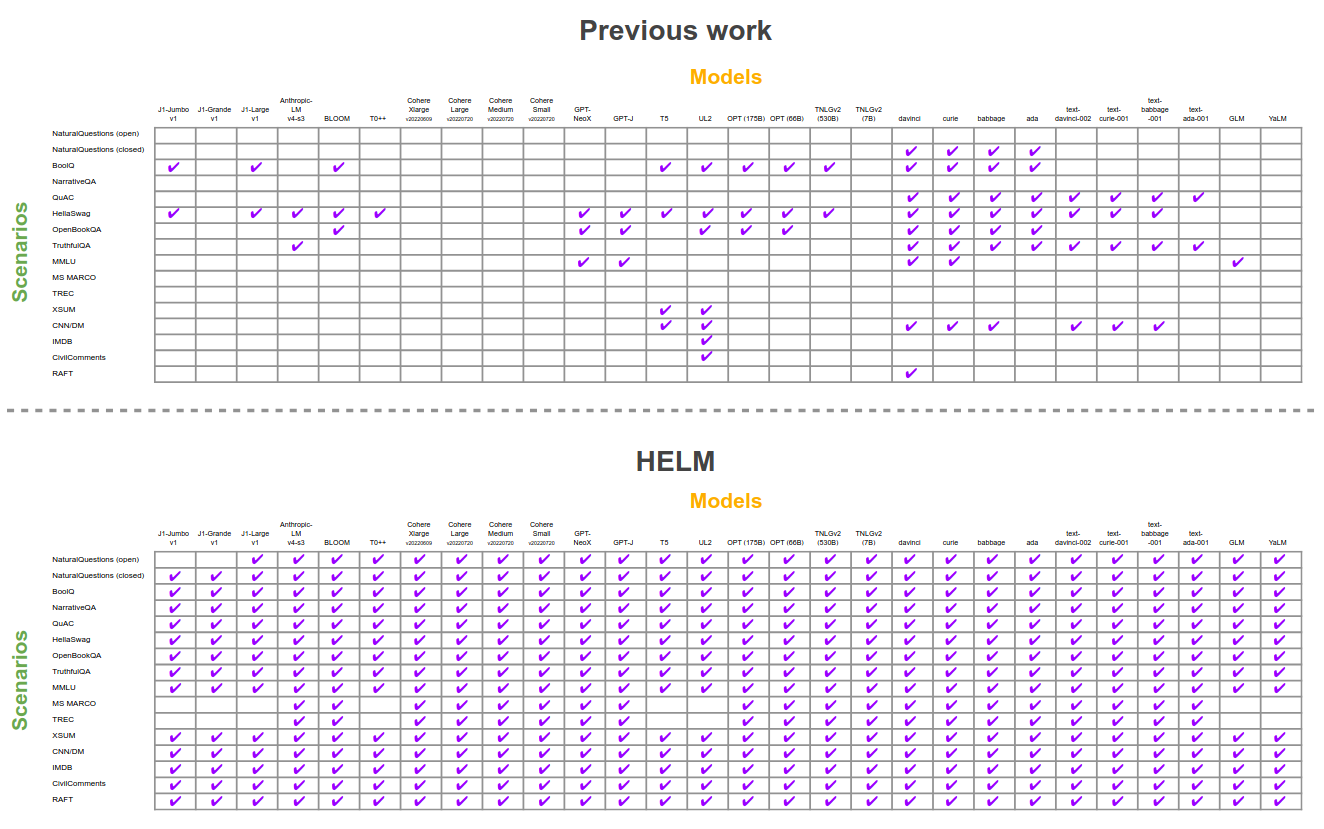1324x829 pixels.
Task: Select the NaturalQuestions (closed) / ada checkmark in Previous work
Action: tap(1035, 152)
